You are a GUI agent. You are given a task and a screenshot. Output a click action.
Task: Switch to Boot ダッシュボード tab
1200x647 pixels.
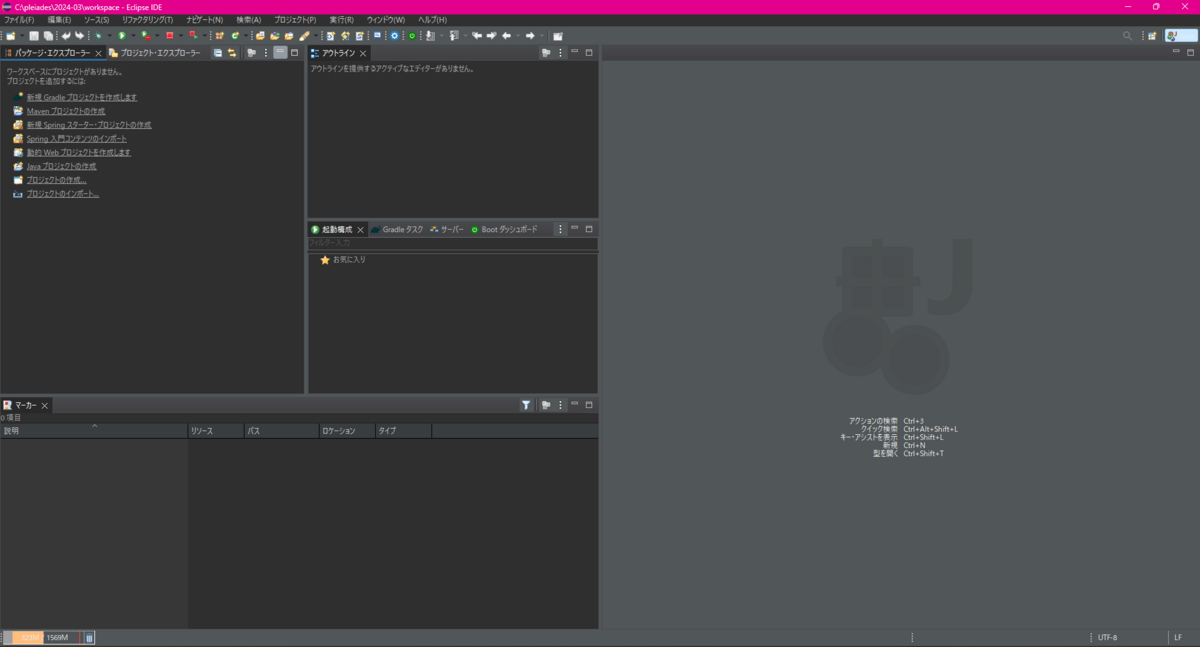pos(504,229)
